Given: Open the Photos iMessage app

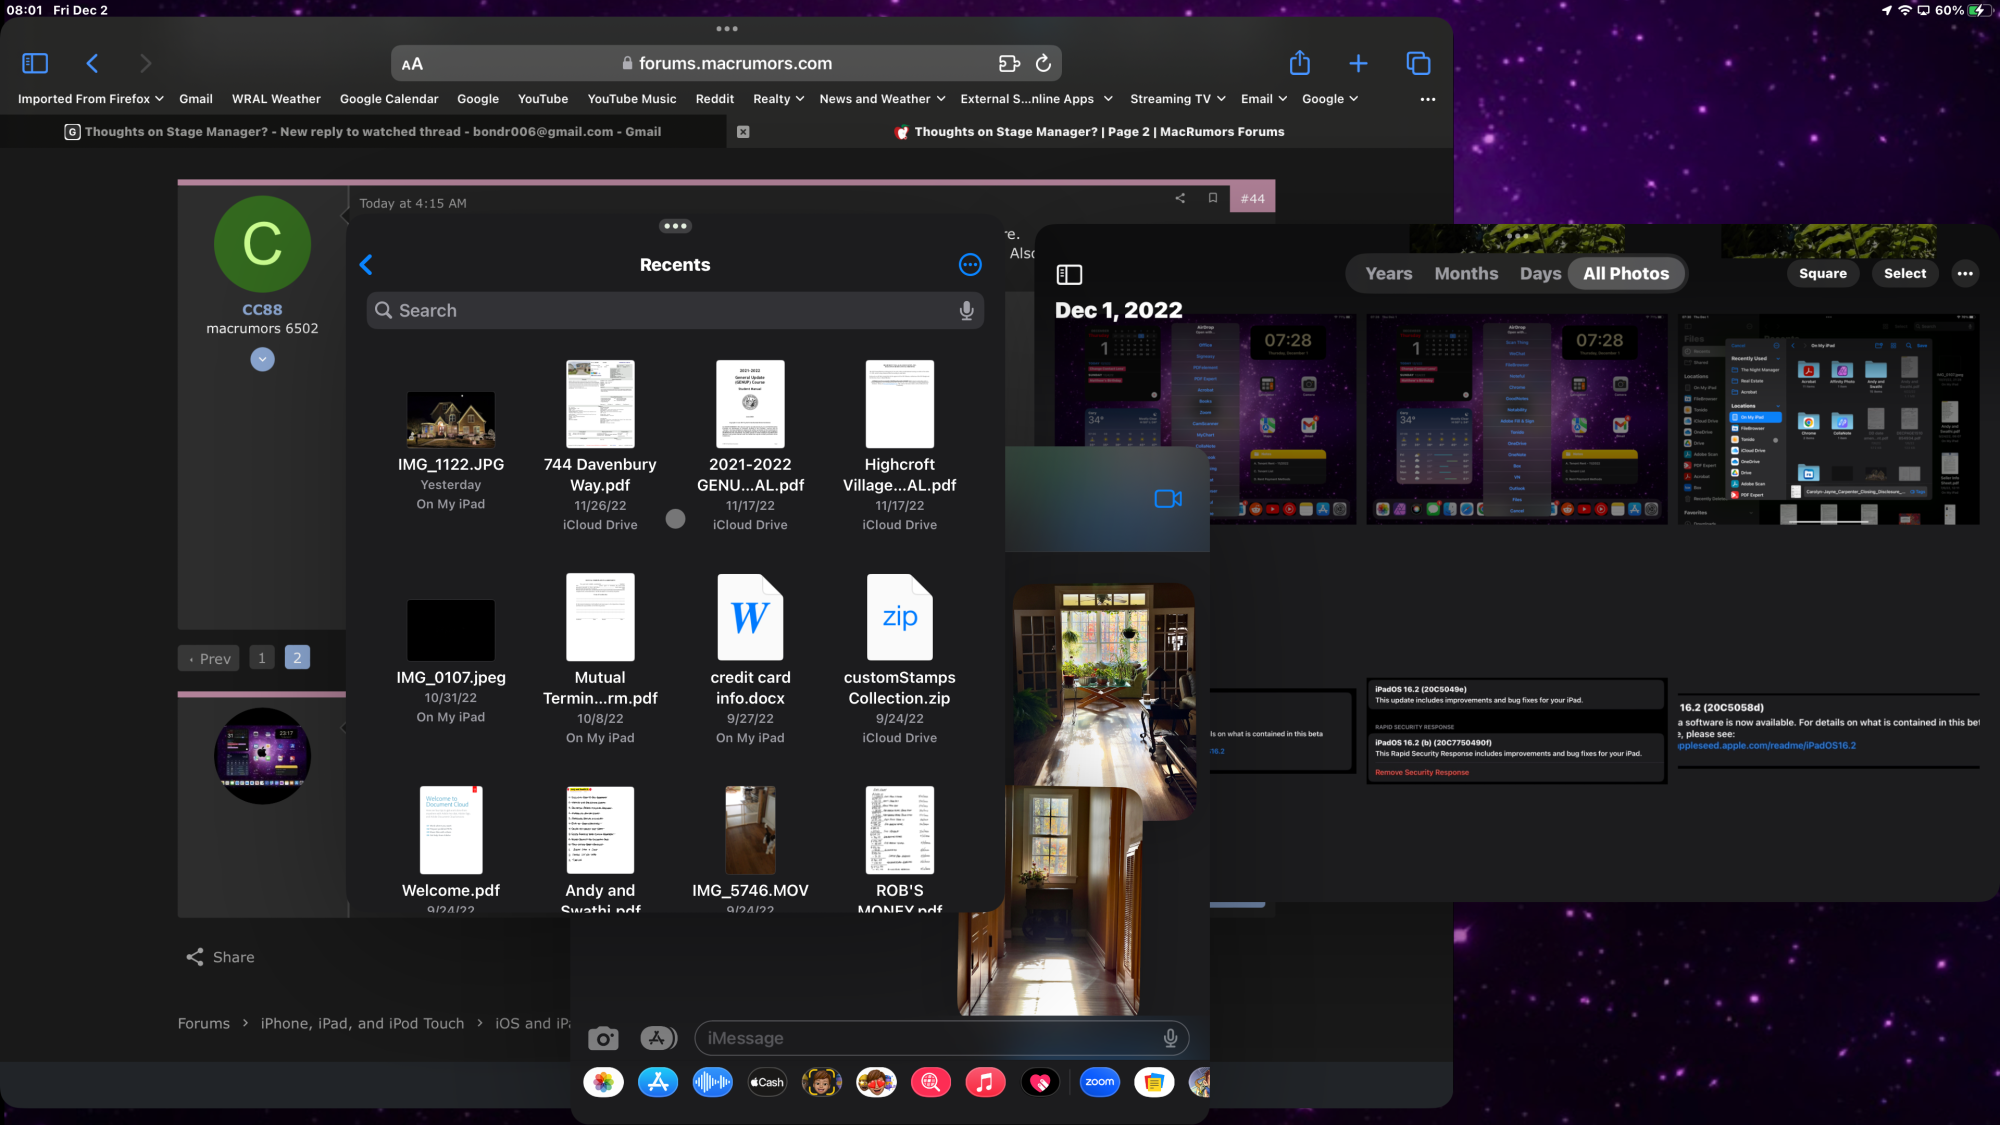Looking at the screenshot, I should pyautogui.click(x=603, y=1082).
